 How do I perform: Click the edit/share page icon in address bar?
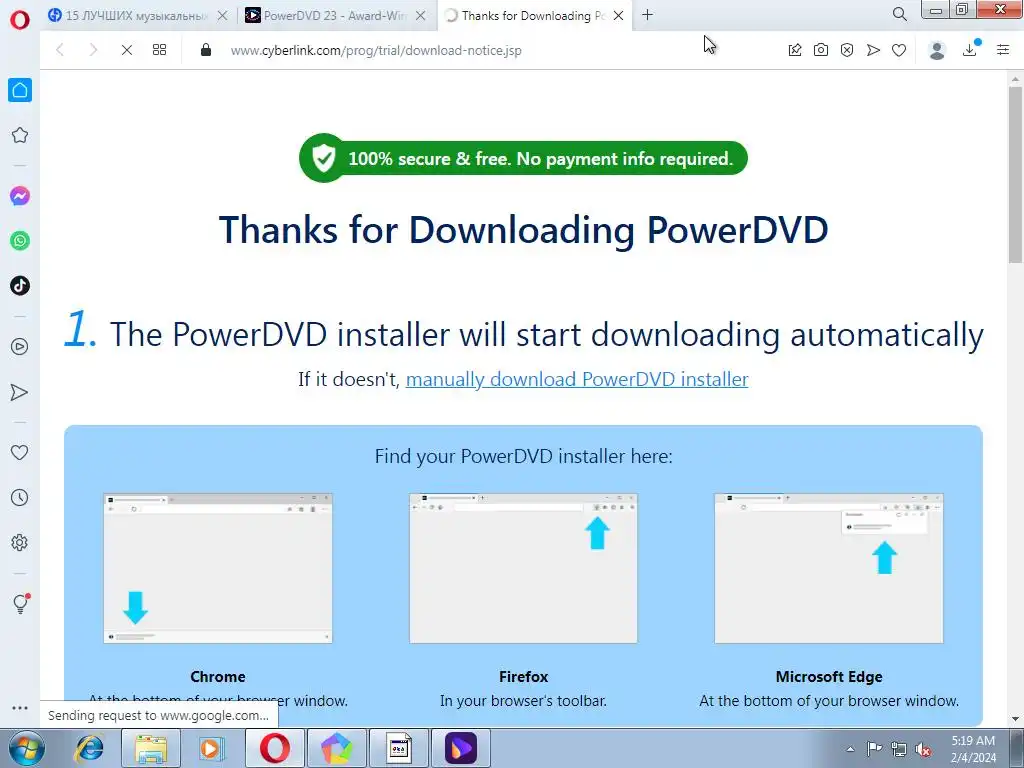click(x=795, y=50)
